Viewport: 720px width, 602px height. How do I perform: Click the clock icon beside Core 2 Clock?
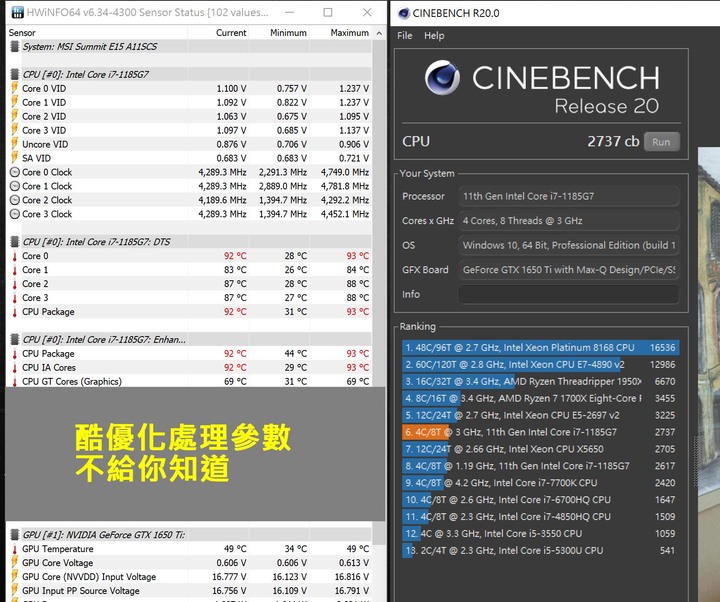click(x=15, y=200)
